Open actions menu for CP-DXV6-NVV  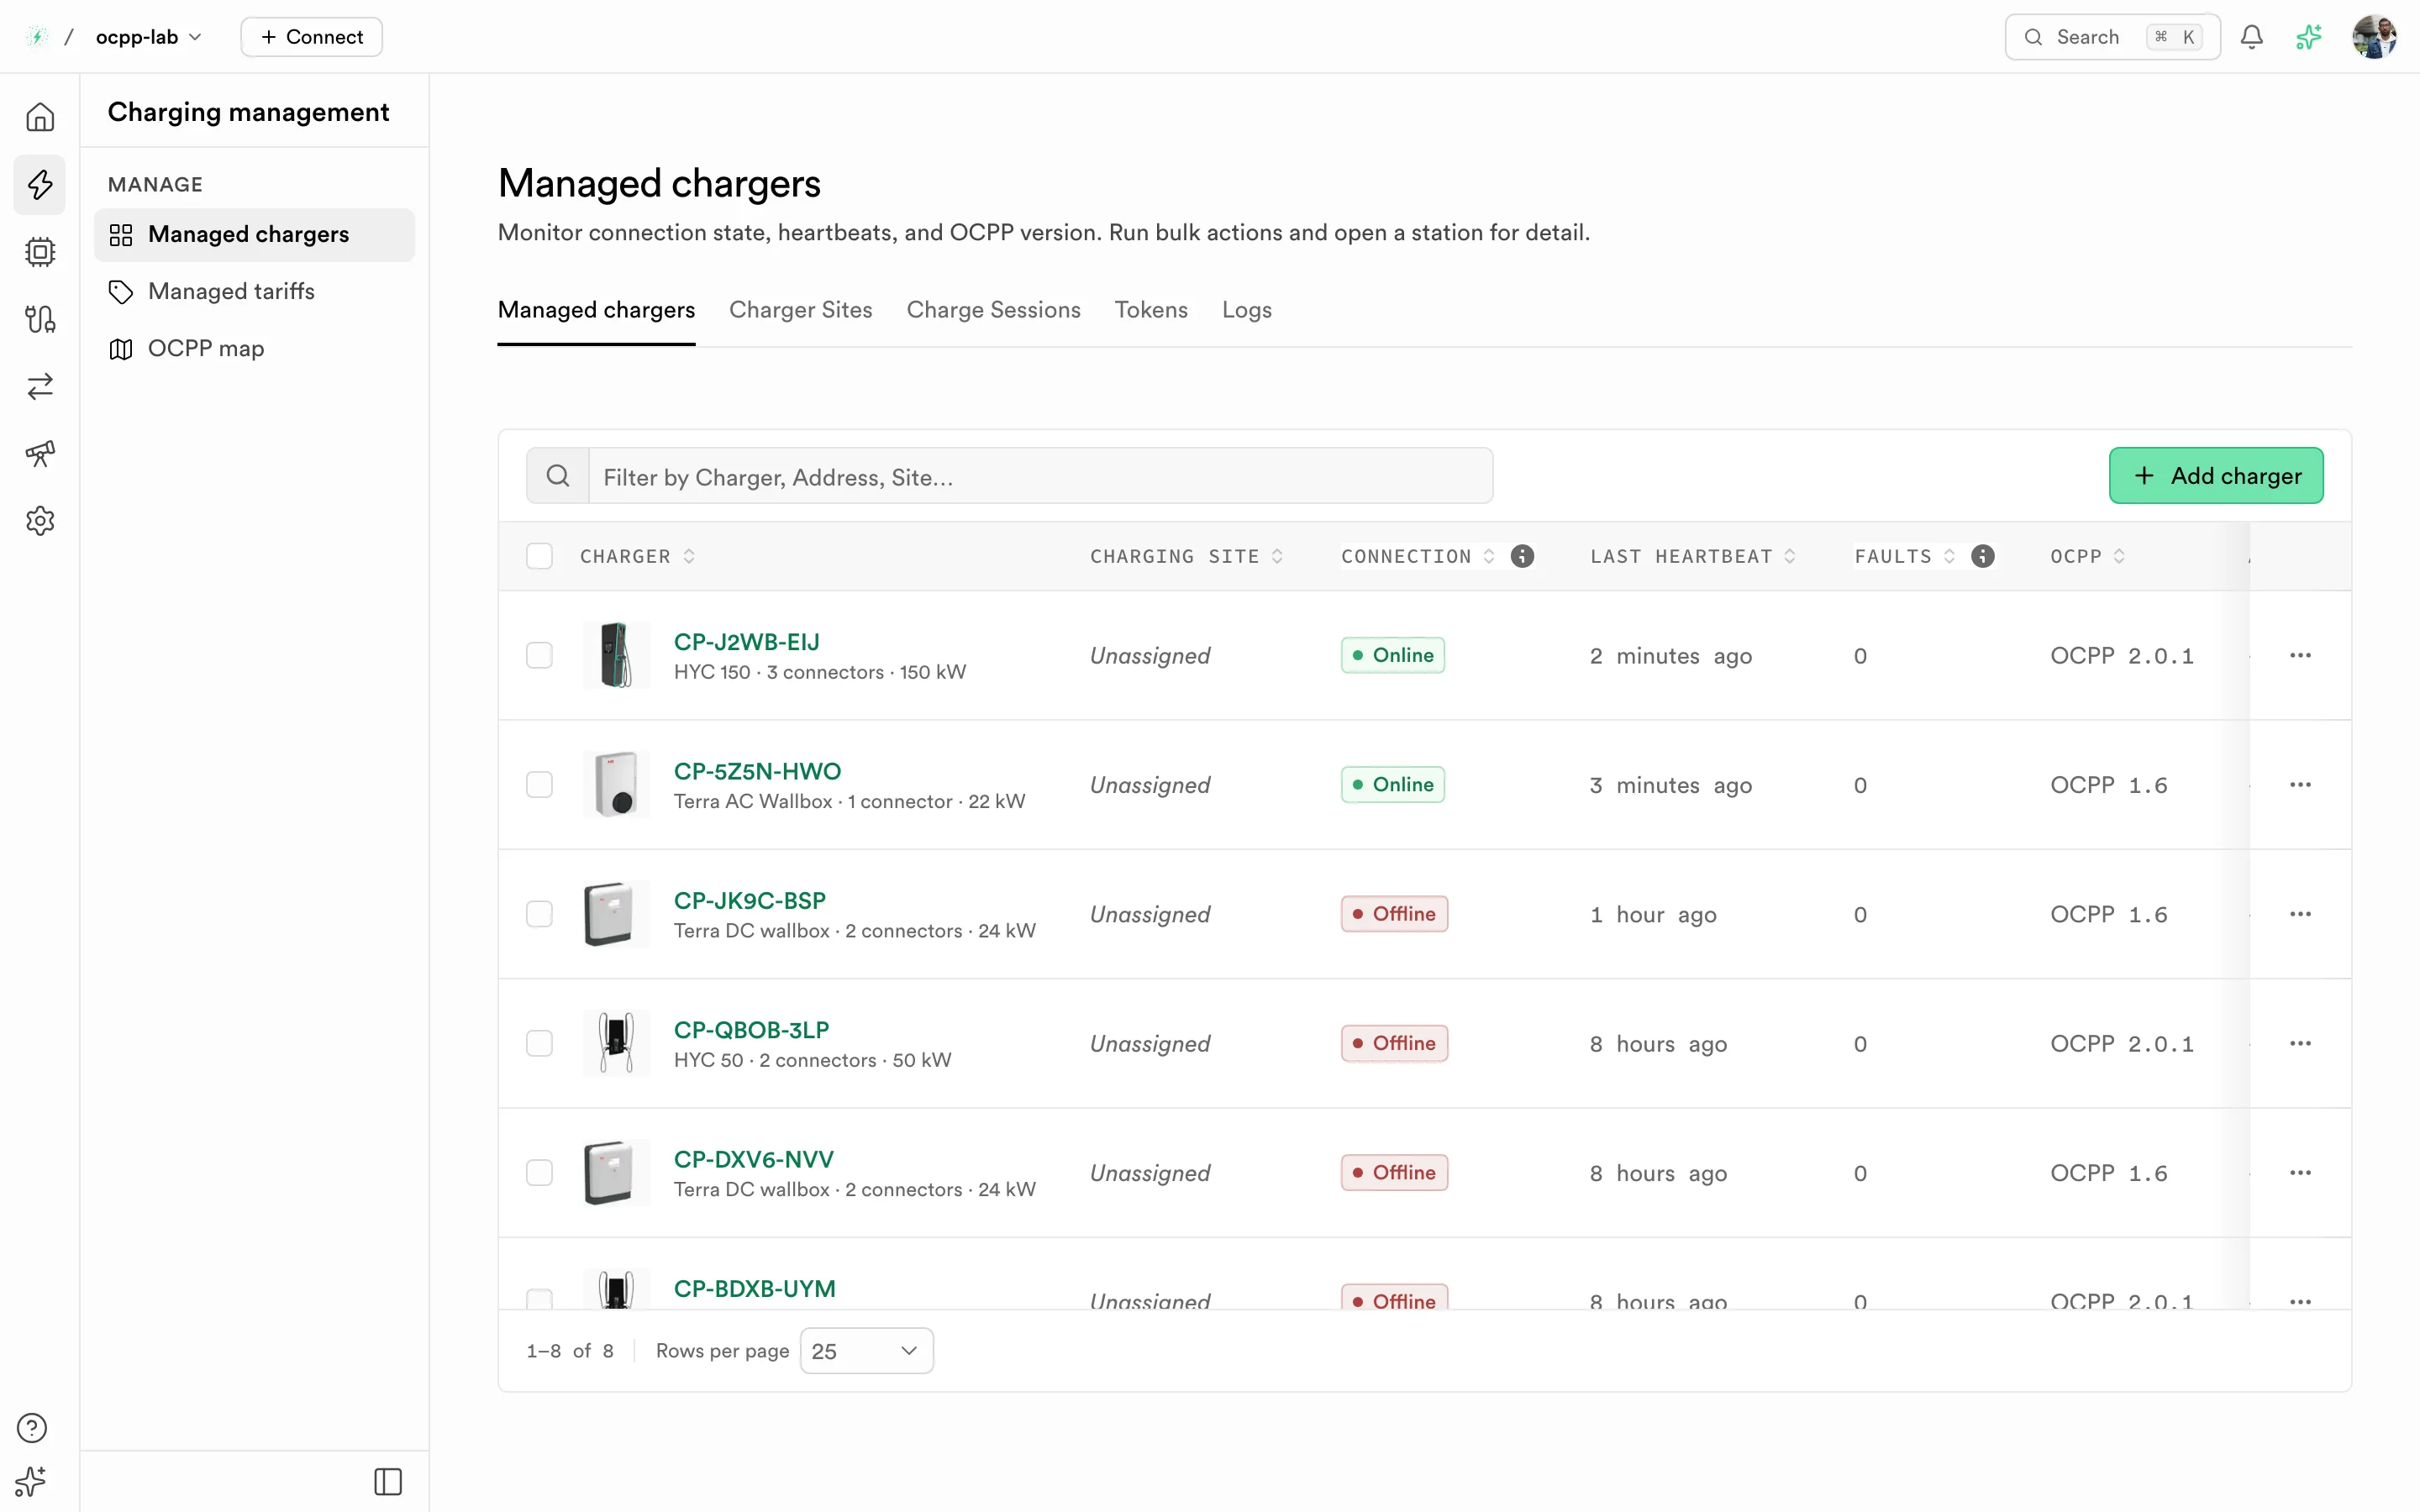click(x=2300, y=1172)
